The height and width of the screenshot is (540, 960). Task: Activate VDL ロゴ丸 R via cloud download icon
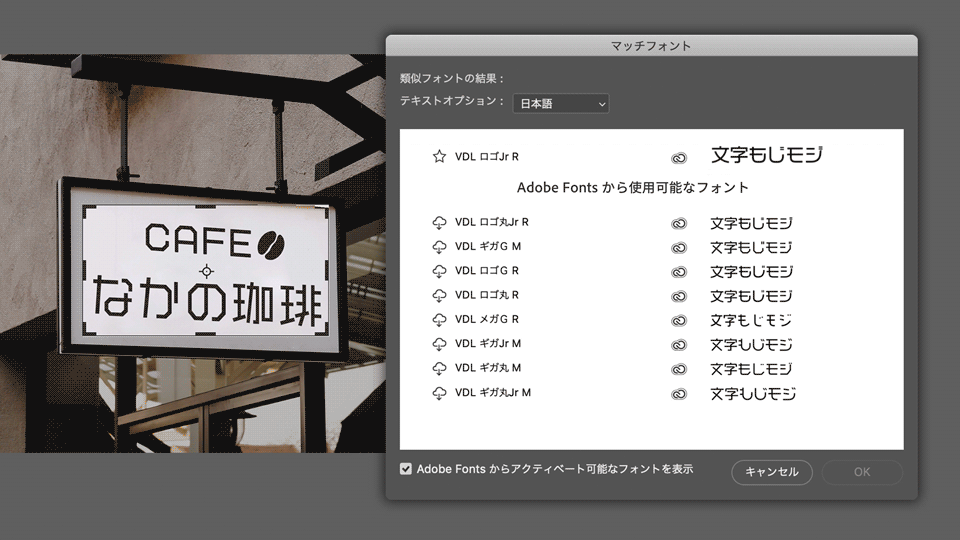pyautogui.click(x=439, y=296)
